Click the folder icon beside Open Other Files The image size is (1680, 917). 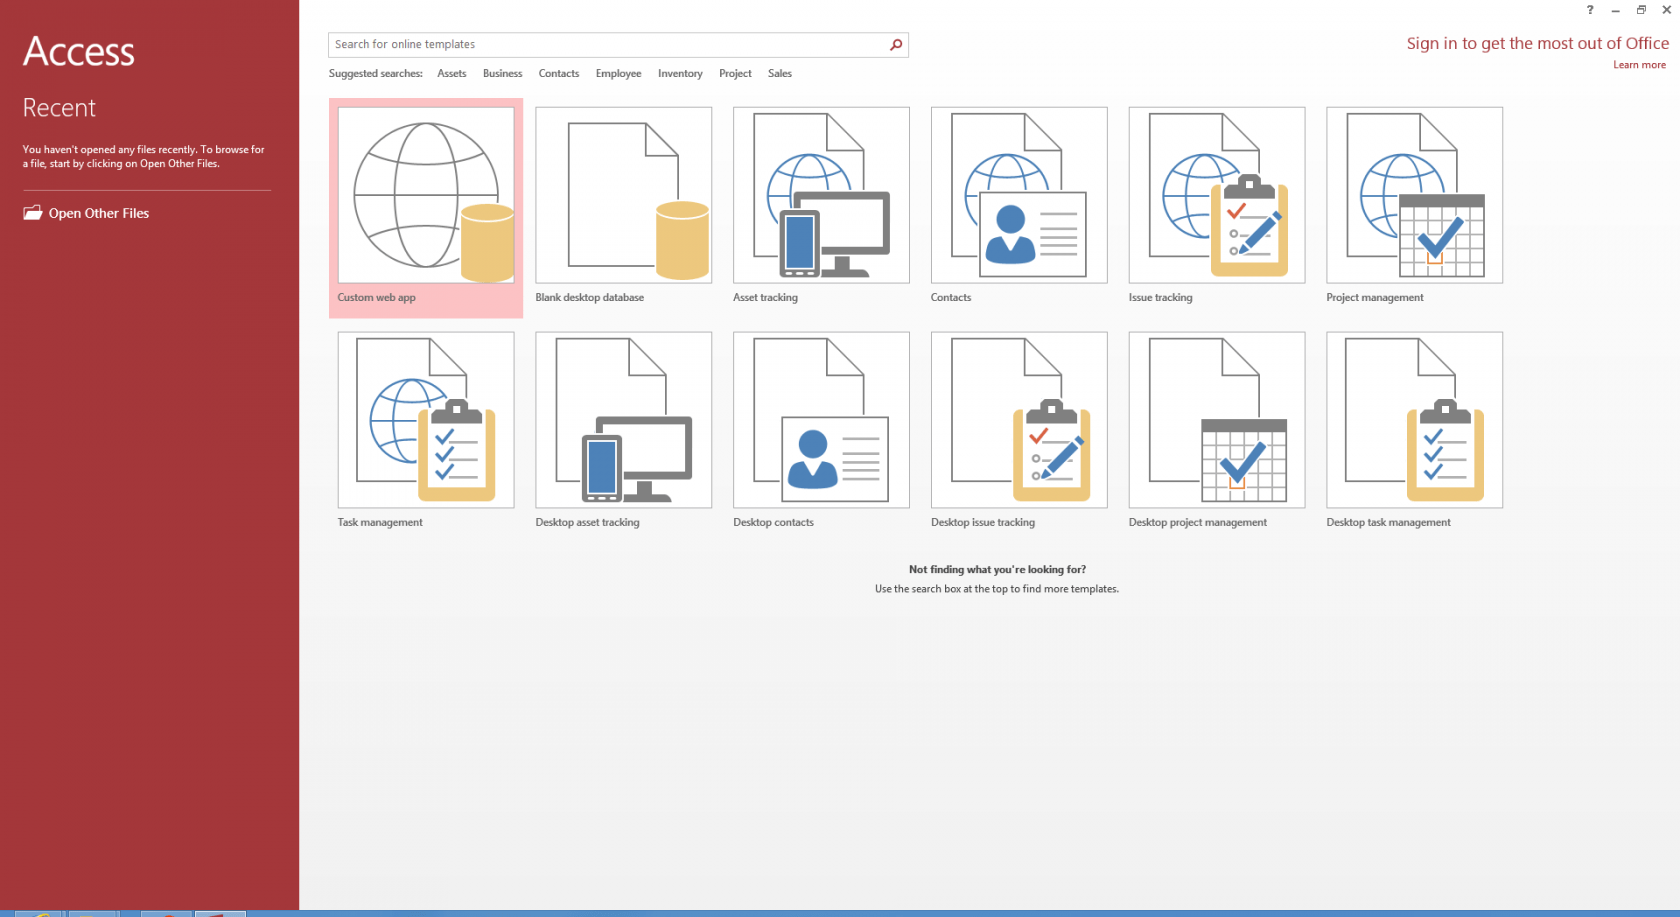tap(33, 213)
